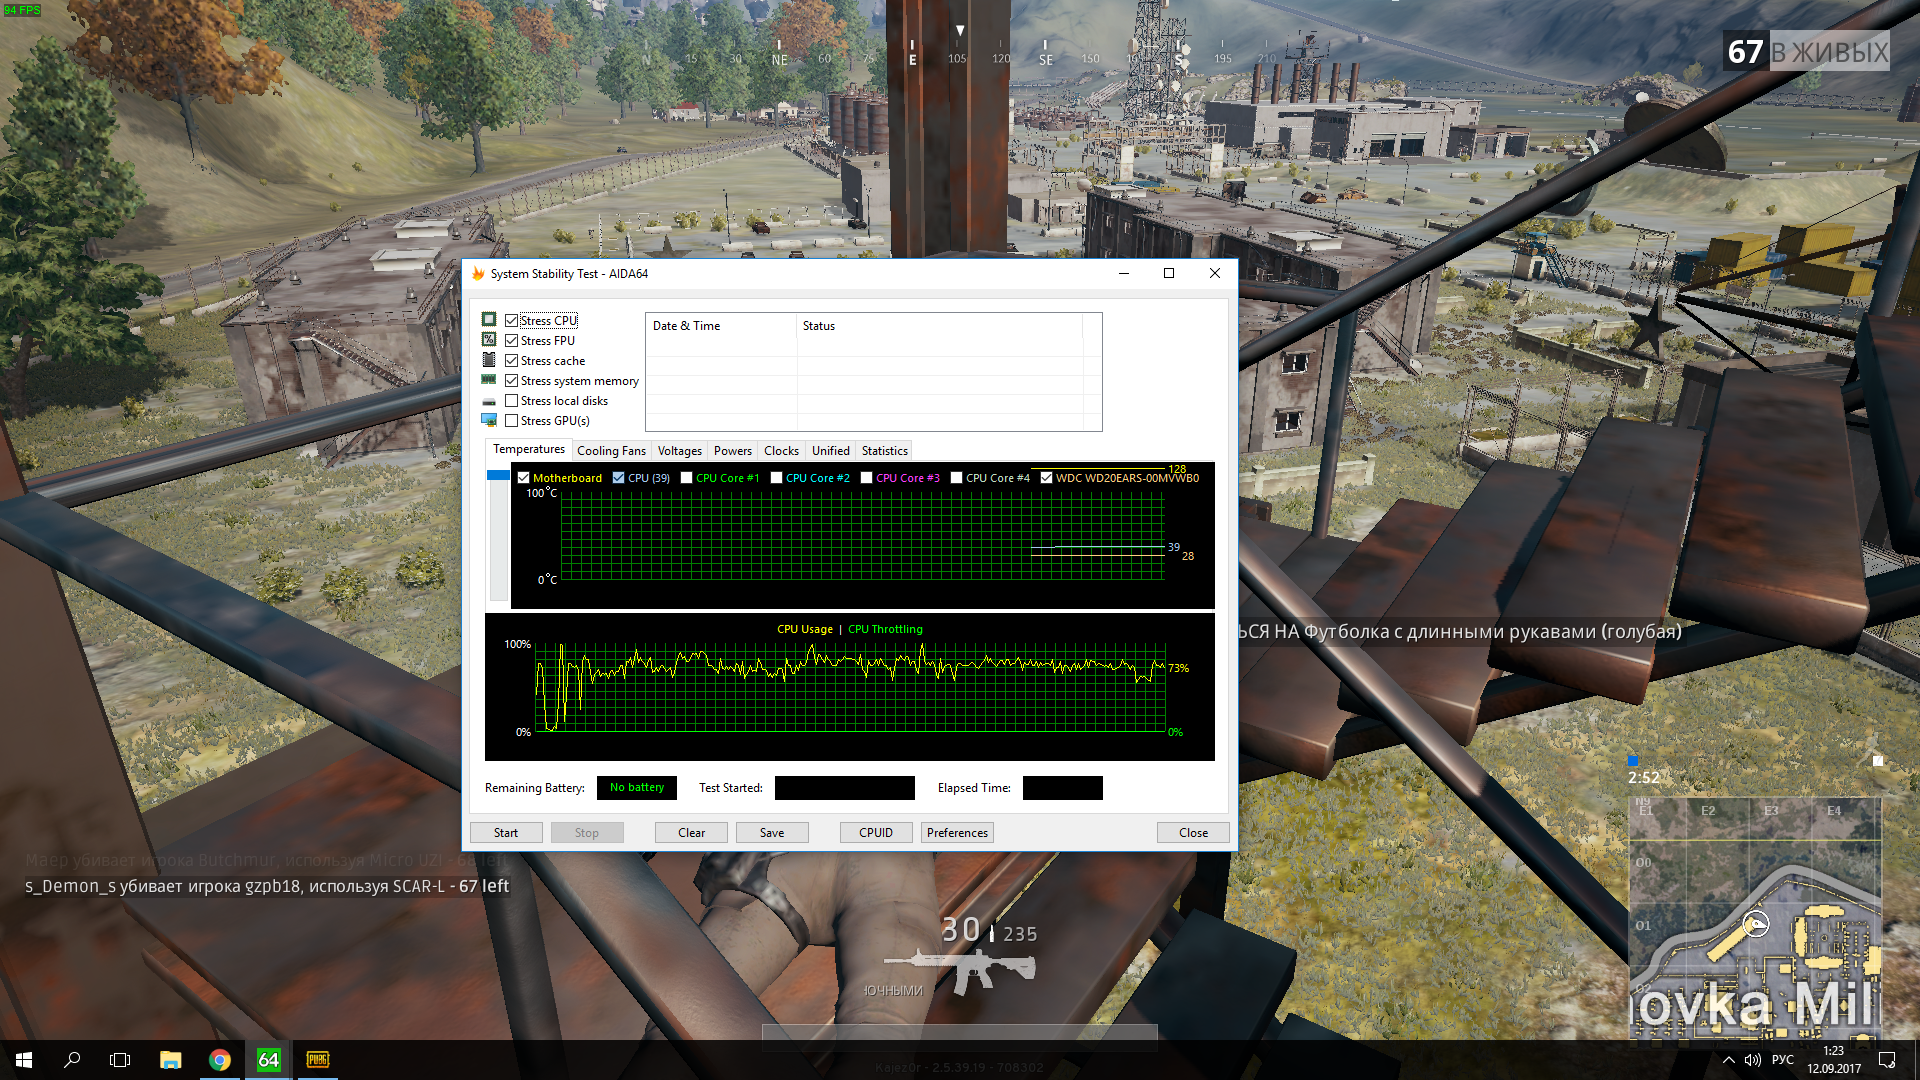The height and width of the screenshot is (1080, 1920).
Task: Start the stability test
Action: (x=506, y=833)
